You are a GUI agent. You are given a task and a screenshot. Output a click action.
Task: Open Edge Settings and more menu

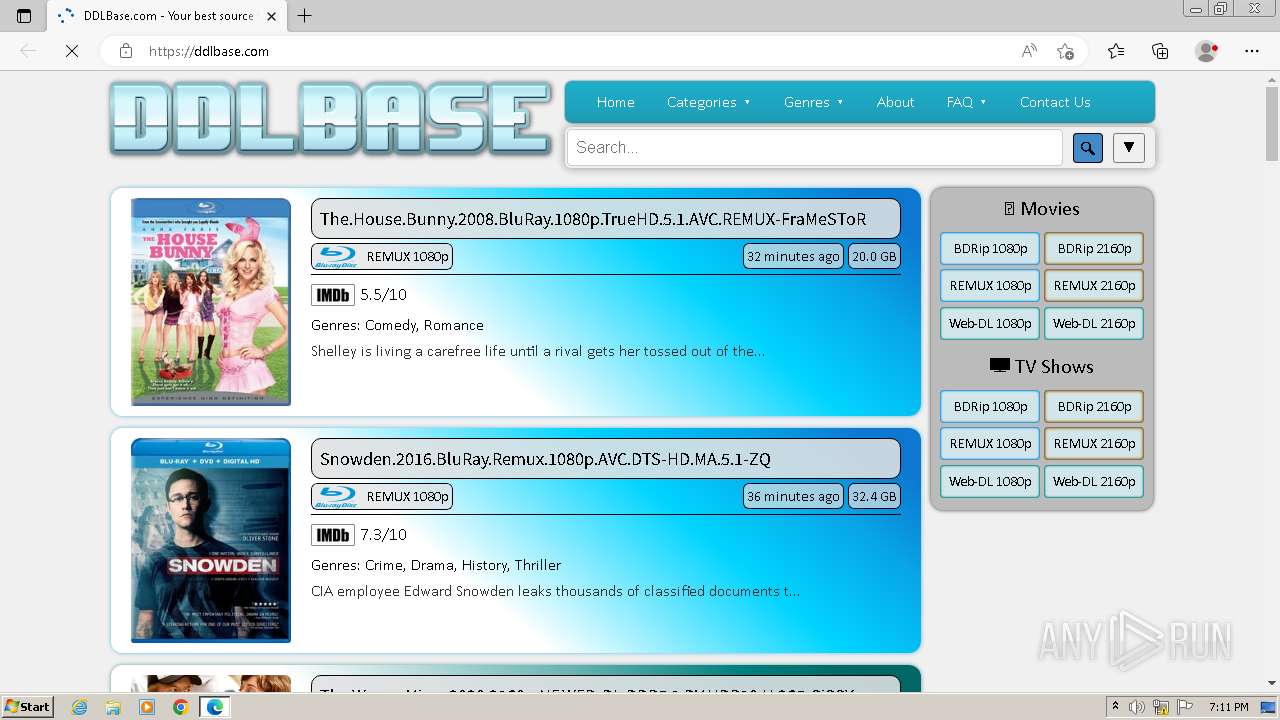(x=1252, y=51)
